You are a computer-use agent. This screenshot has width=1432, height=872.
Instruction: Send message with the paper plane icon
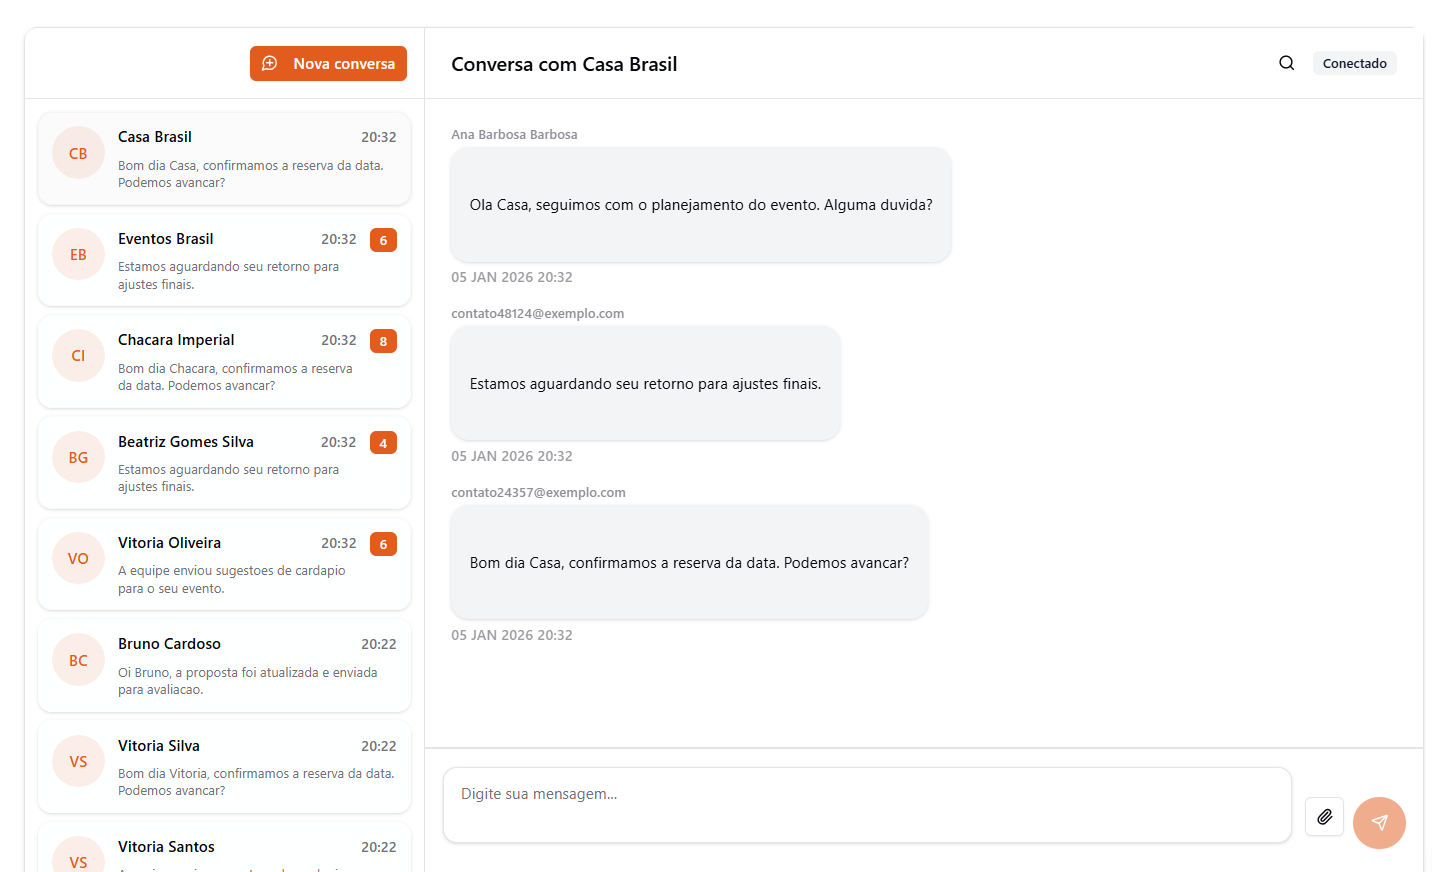1379,822
